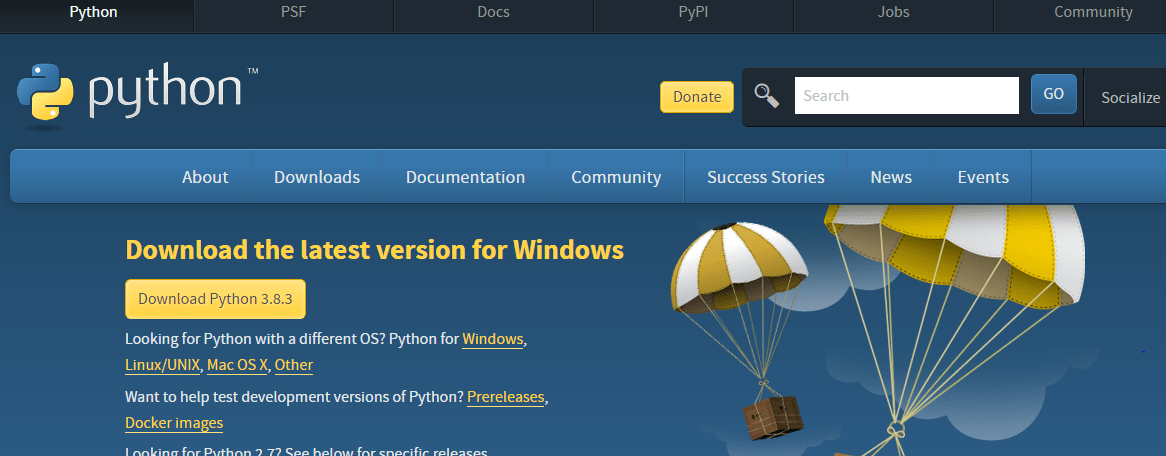Open the PSF top tab
The width and height of the screenshot is (1166, 456).
coord(294,12)
